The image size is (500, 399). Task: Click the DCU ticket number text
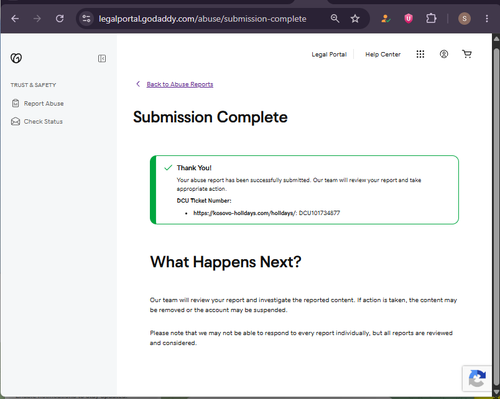319,213
